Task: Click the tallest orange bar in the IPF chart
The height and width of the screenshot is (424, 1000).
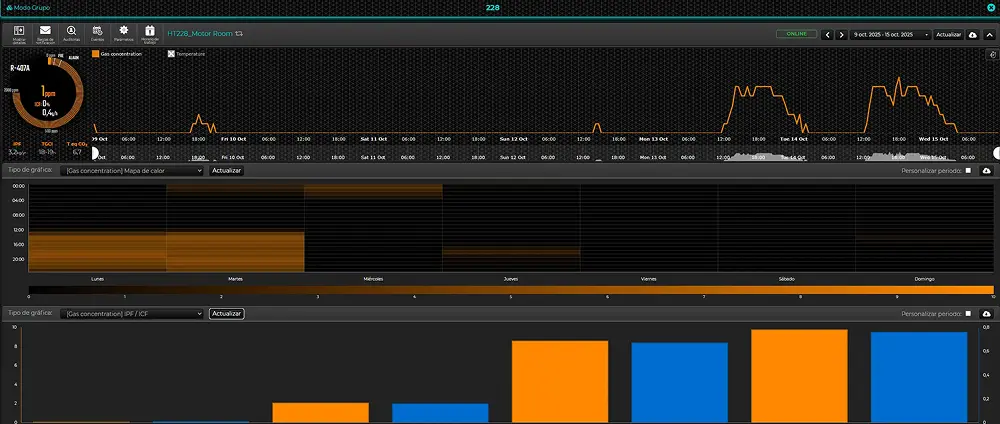Action: pos(799,376)
